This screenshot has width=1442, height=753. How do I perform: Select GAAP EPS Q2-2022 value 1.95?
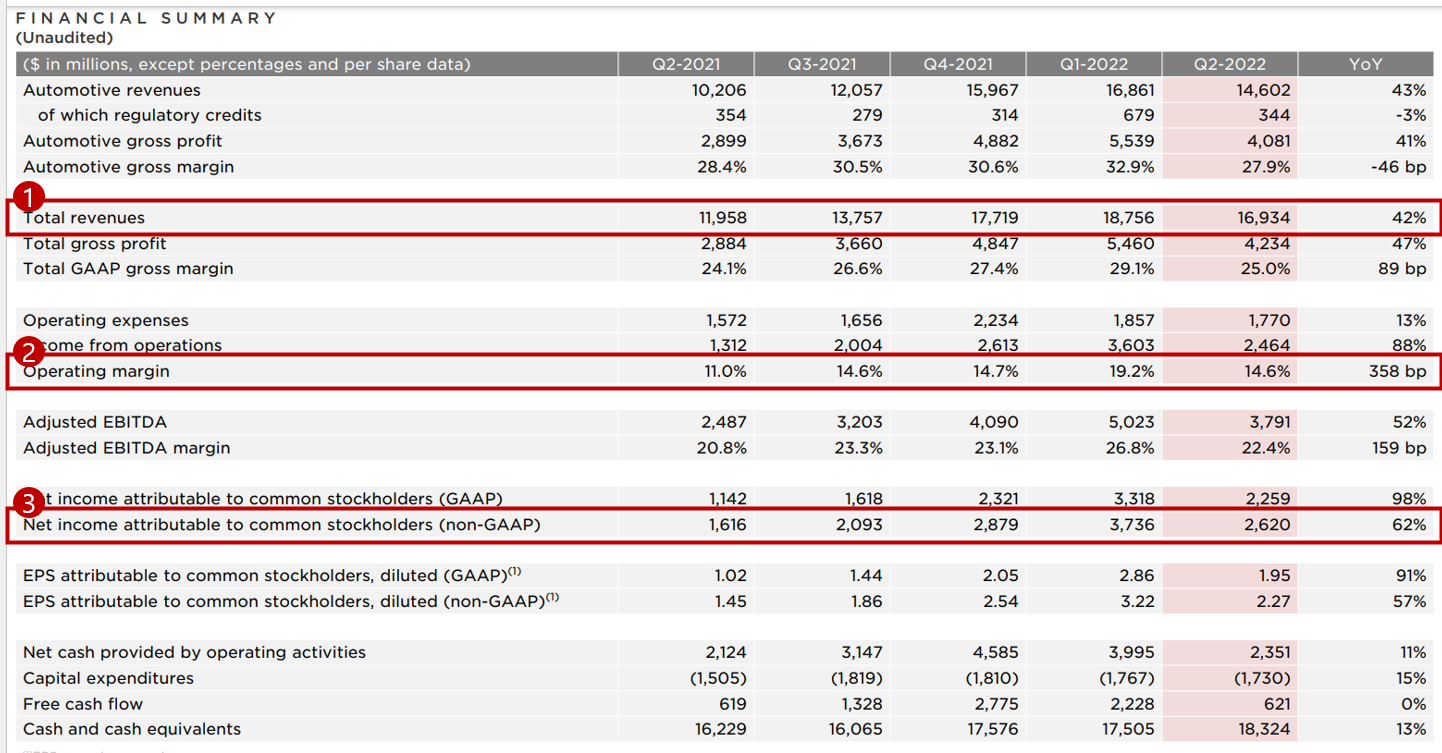click(x=1273, y=576)
